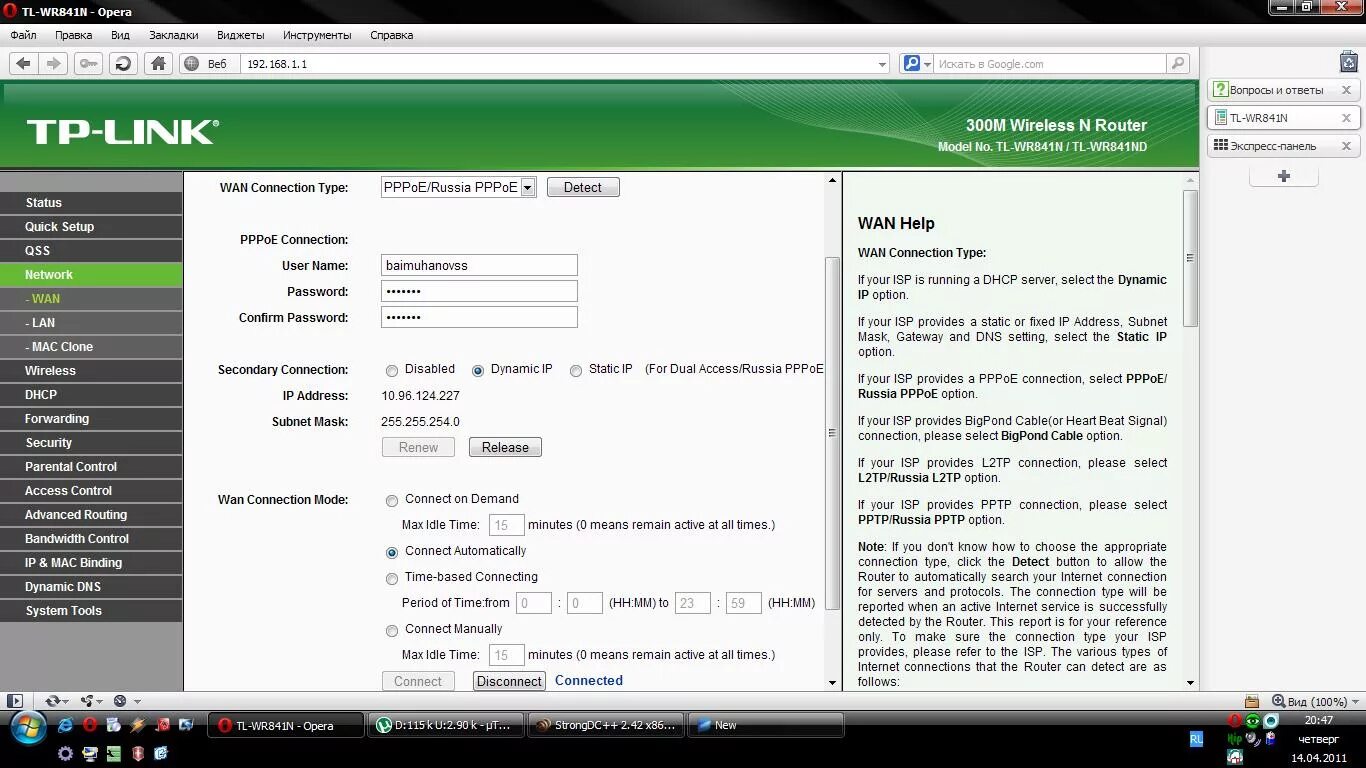Click the User Name input field
This screenshot has height=768, width=1366.
(479, 265)
